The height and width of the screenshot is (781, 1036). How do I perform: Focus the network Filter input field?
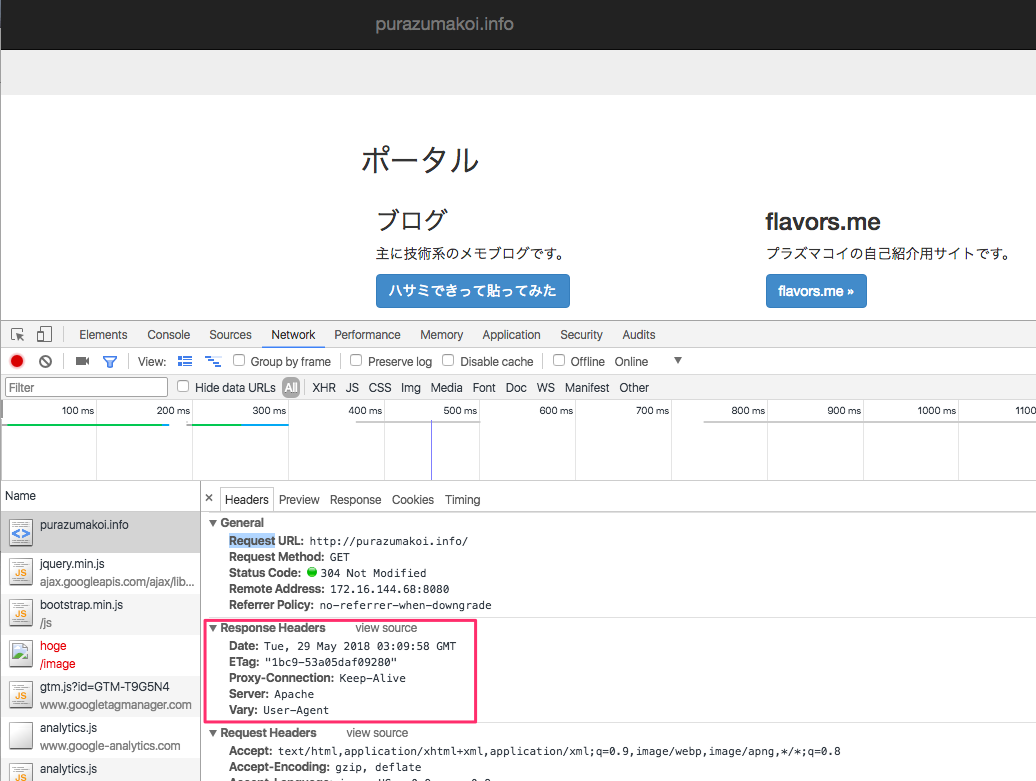[x=87, y=387]
